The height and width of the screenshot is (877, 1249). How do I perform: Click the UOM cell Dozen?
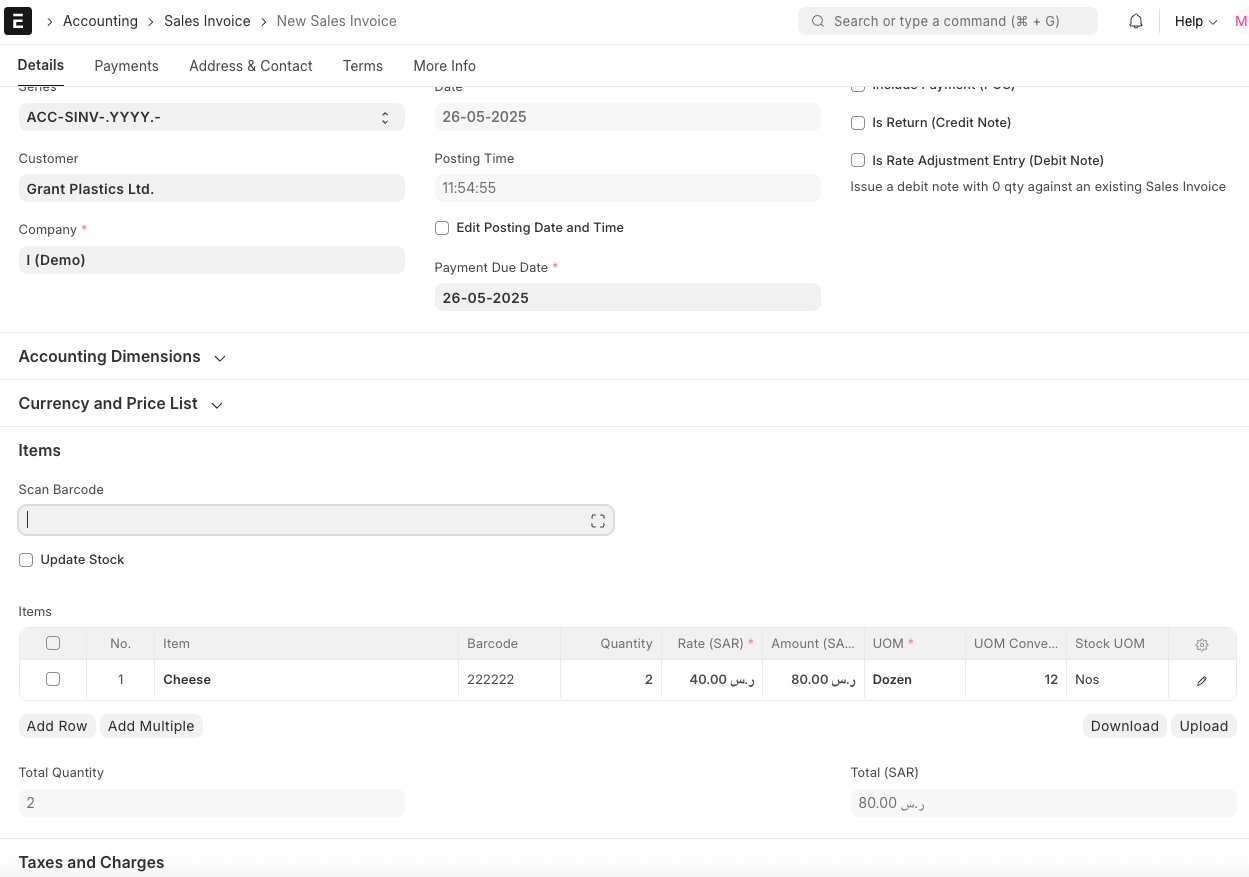[x=915, y=680]
